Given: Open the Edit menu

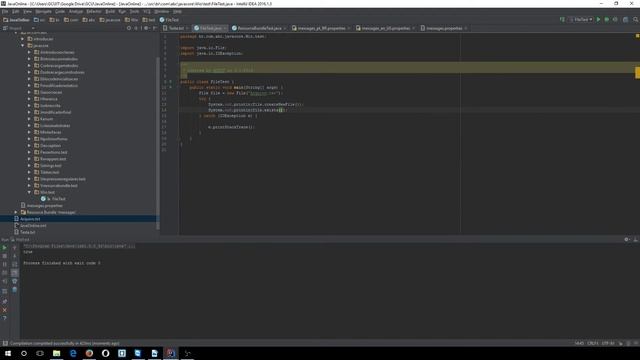Looking at the screenshot, I should [x=16, y=11].
